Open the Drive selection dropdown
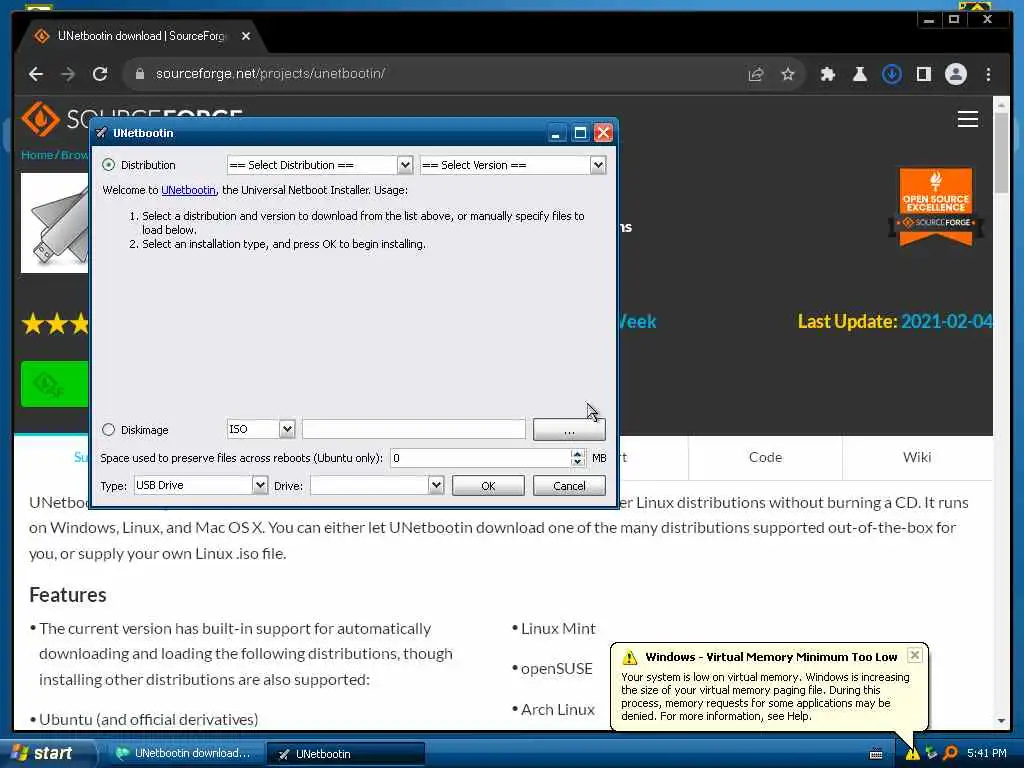The image size is (1024, 768). 377,485
